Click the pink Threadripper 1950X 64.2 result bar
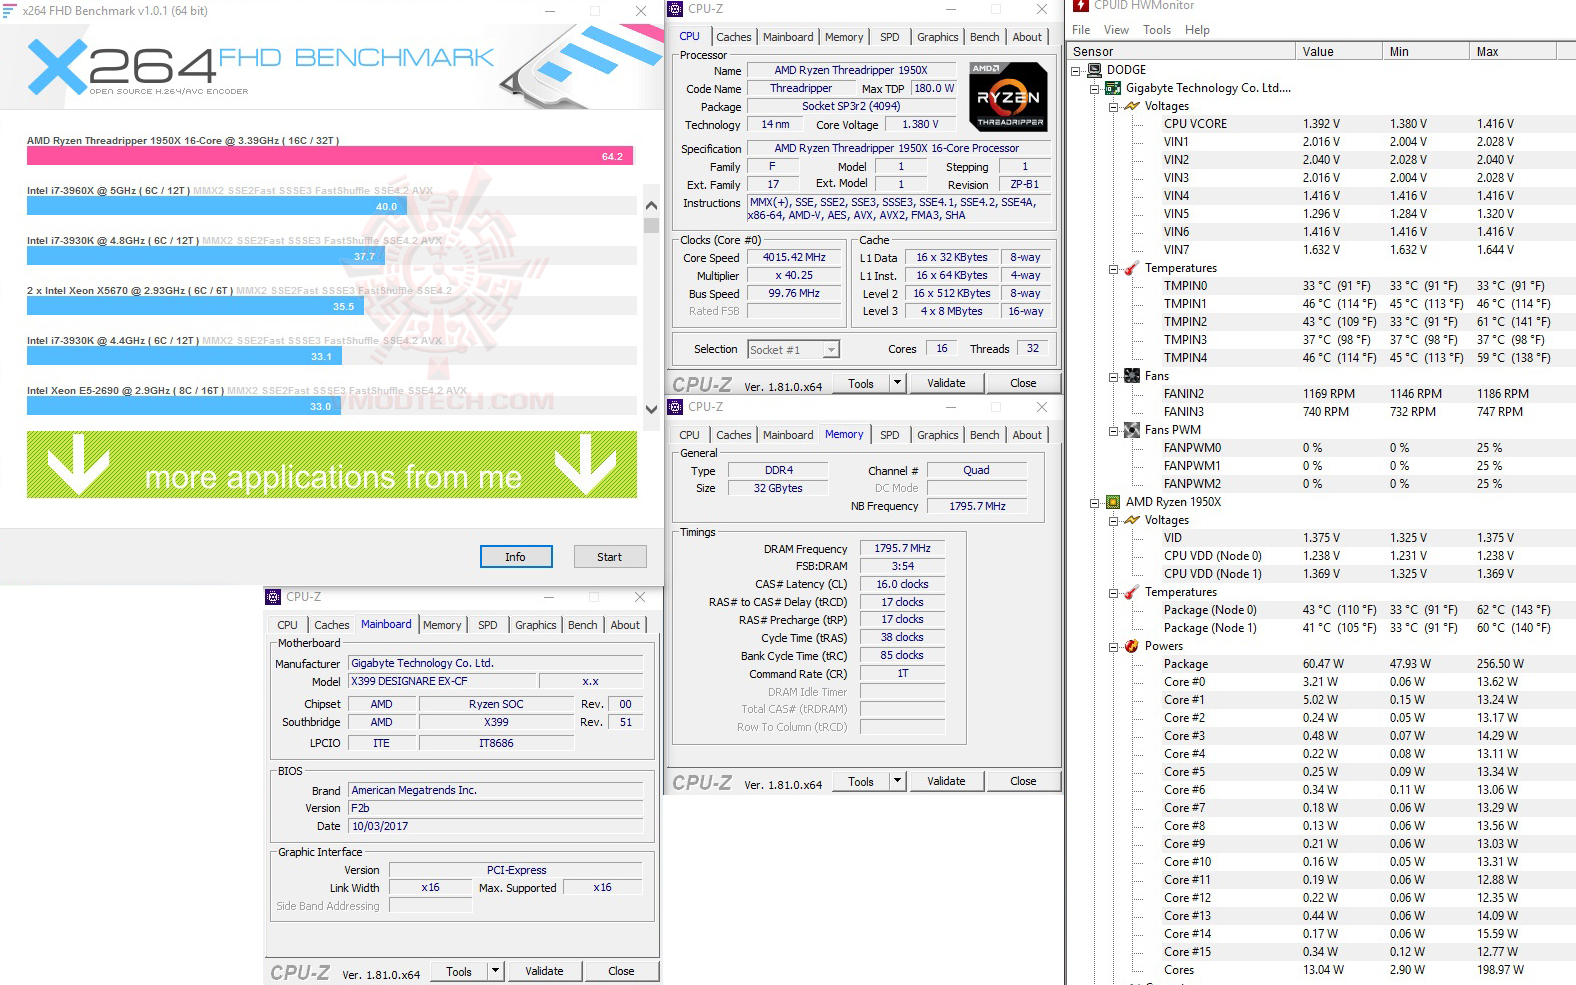The height and width of the screenshot is (985, 1576). [329, 156]
